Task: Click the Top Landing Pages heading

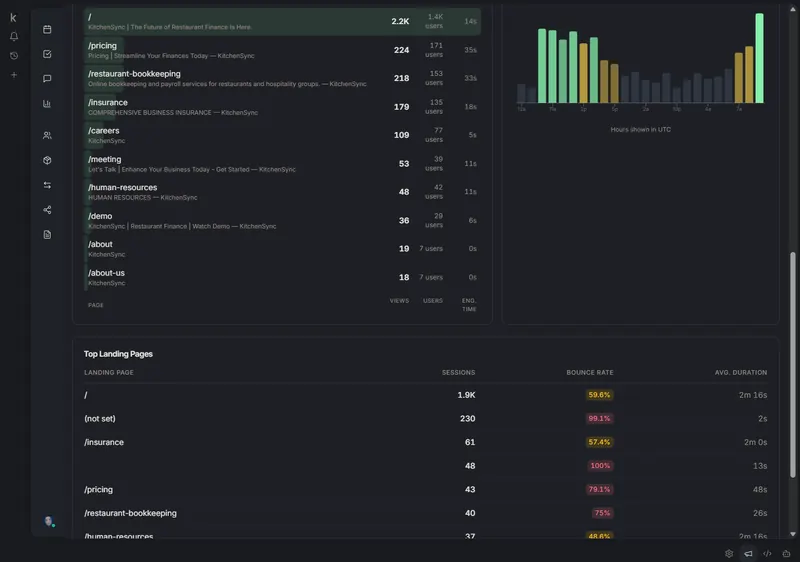Action: (118, 354)
